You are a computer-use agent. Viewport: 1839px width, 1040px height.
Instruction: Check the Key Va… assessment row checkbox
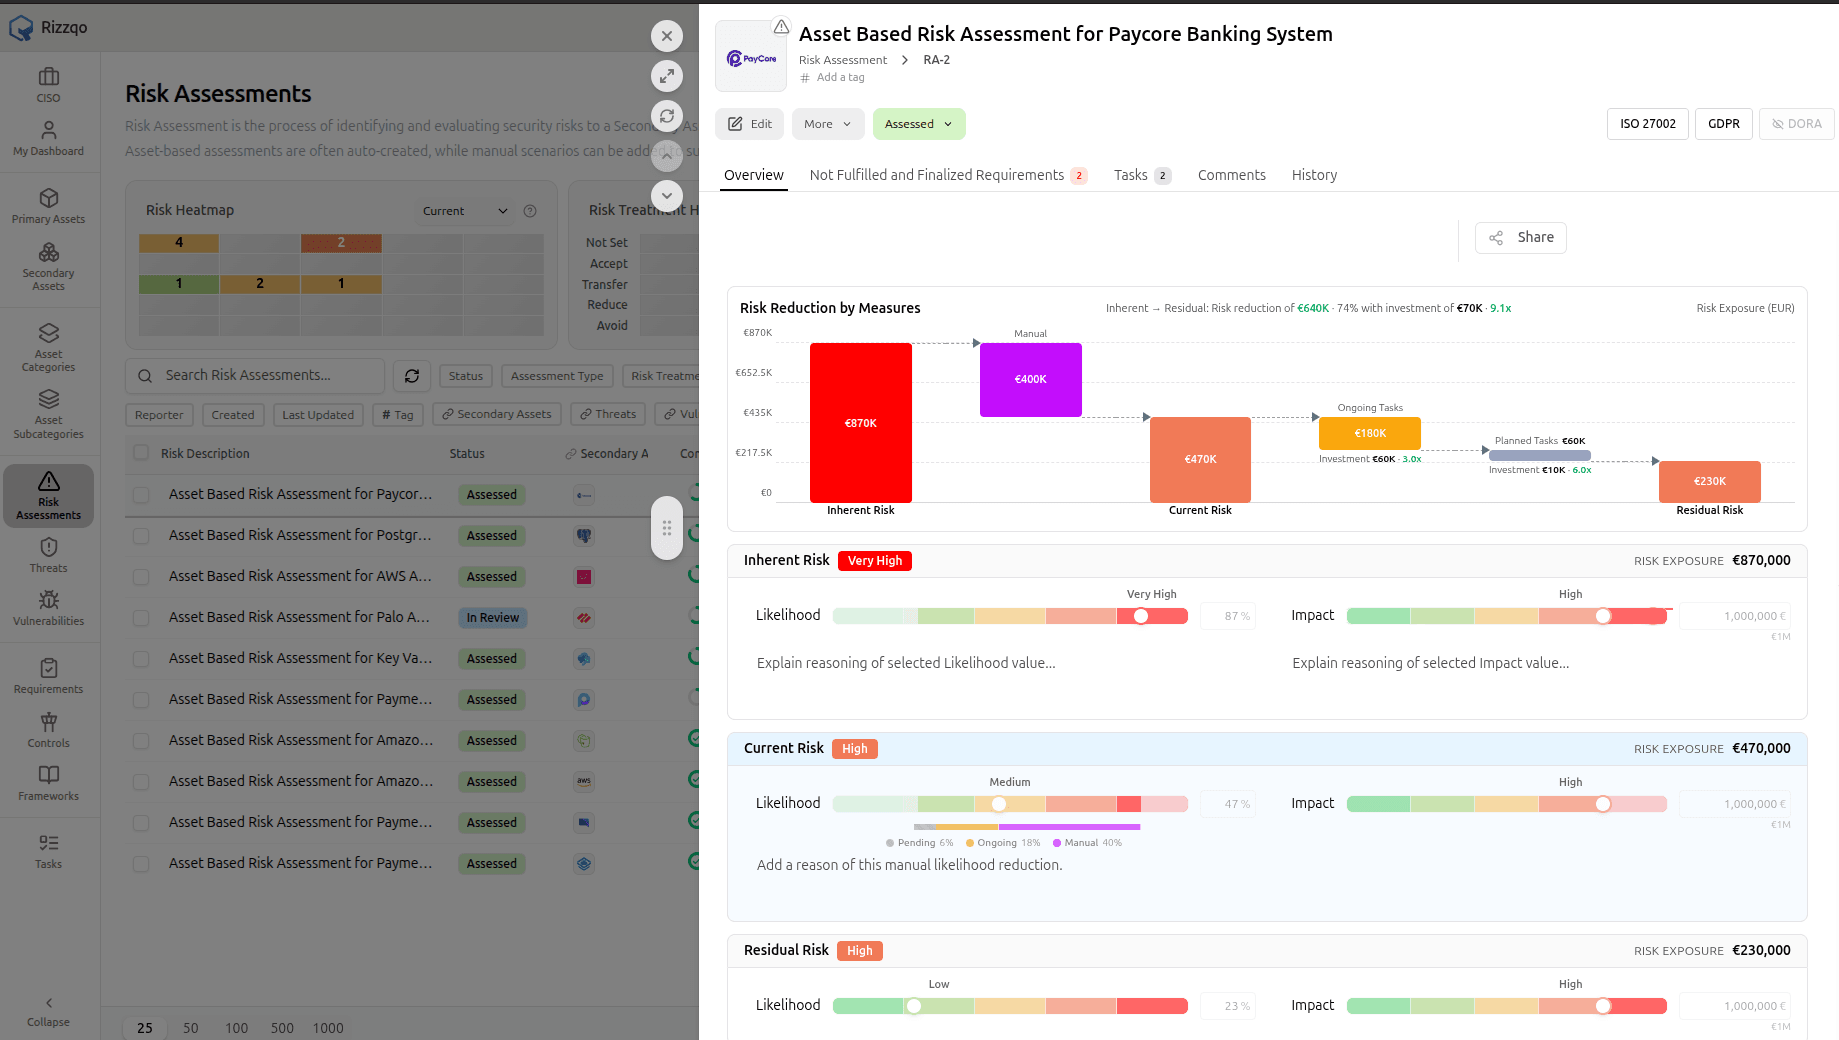[x=141, y=659]
